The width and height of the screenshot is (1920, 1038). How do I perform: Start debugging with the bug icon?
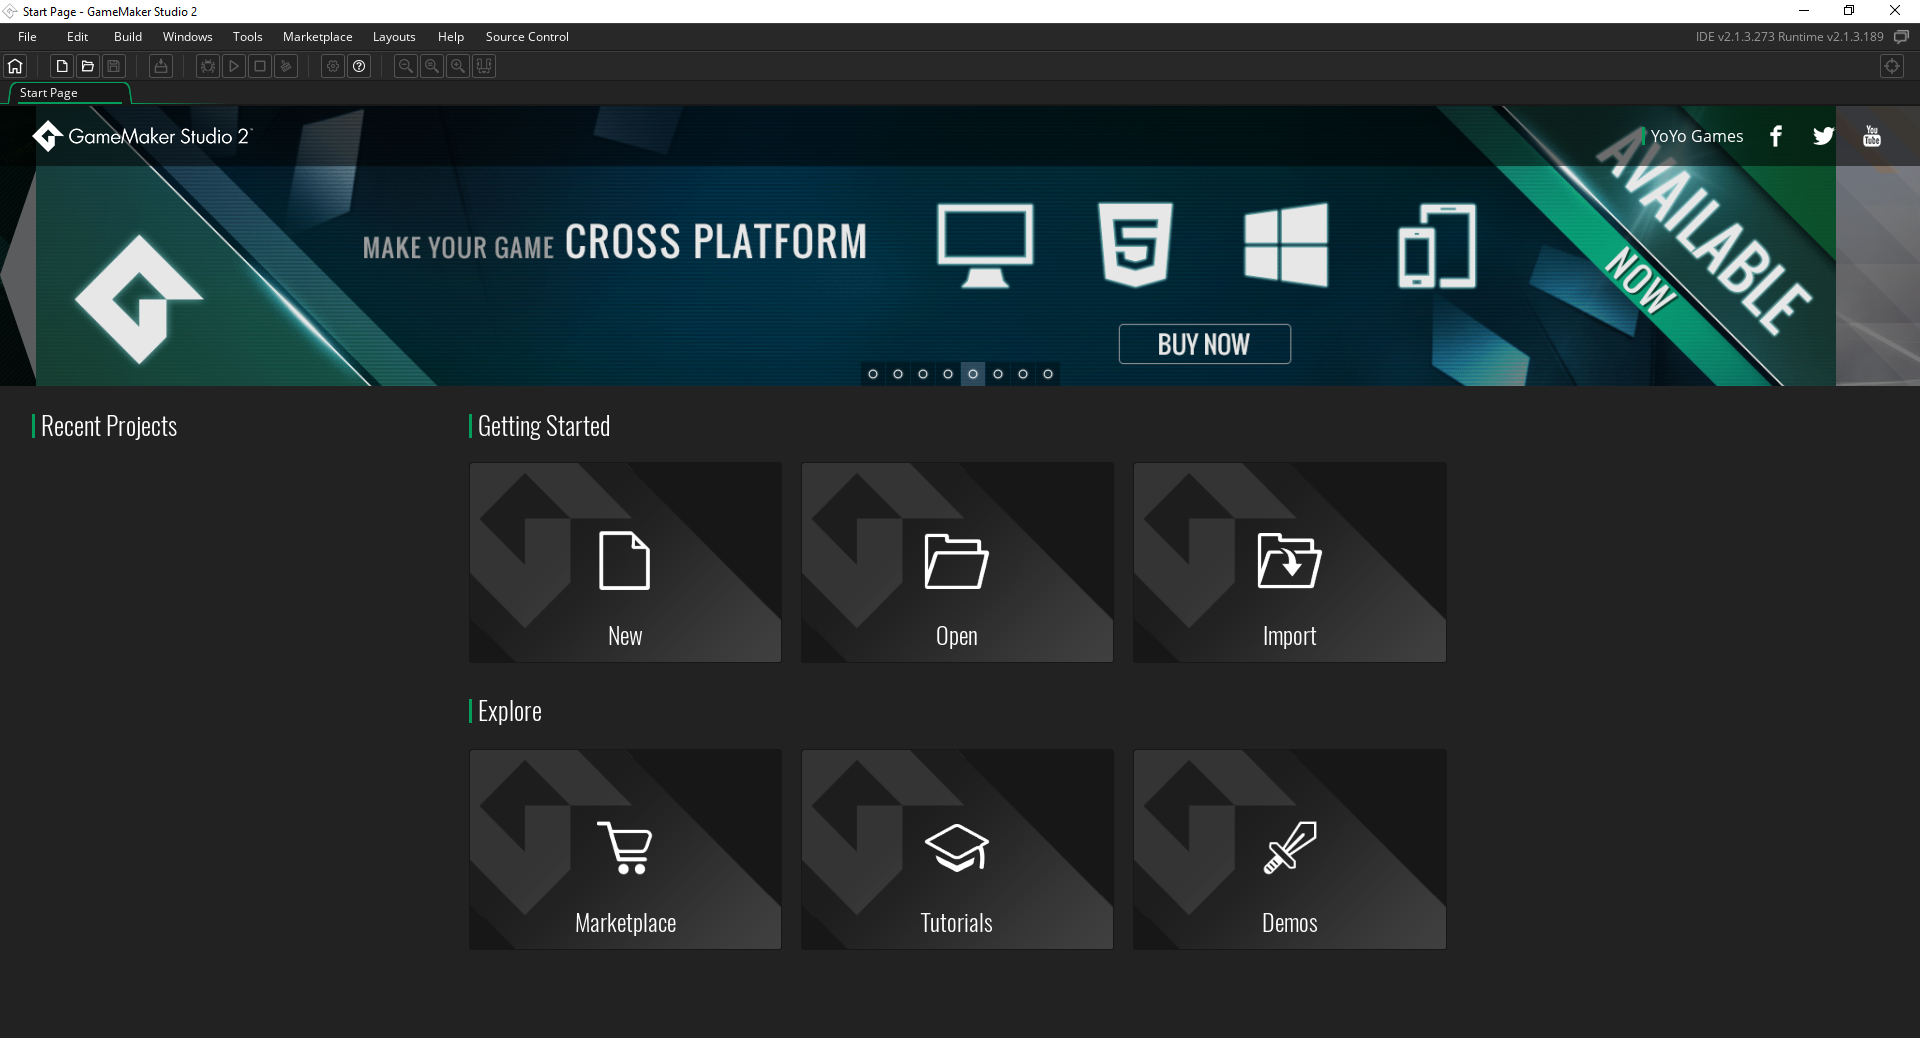(208, 66)
